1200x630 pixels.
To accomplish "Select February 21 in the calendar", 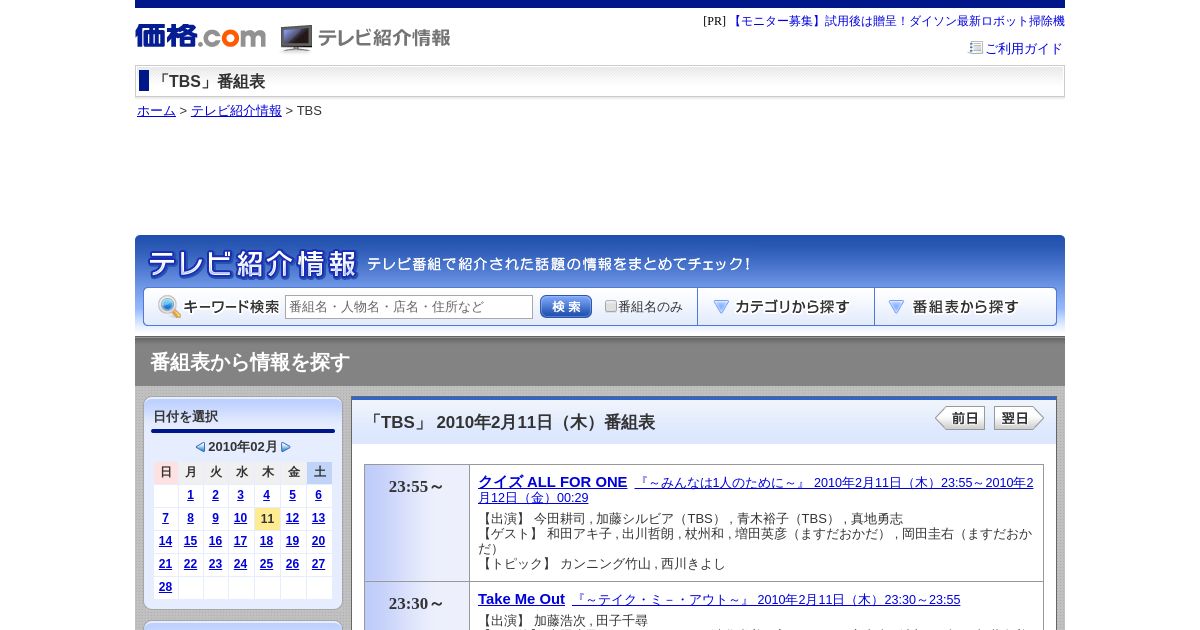I will pyautogui.click(x=165, y=564).
